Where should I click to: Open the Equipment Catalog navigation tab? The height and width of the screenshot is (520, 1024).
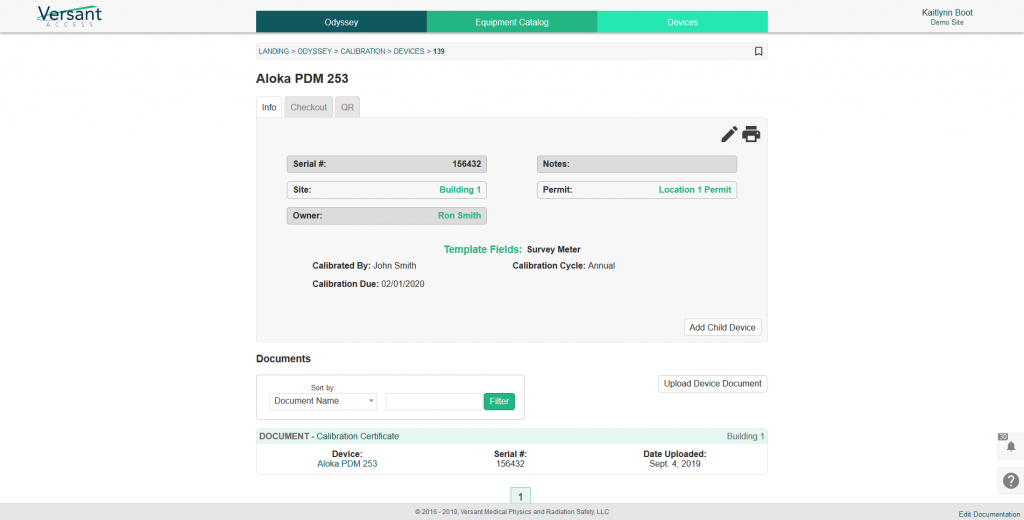point(512,22)
